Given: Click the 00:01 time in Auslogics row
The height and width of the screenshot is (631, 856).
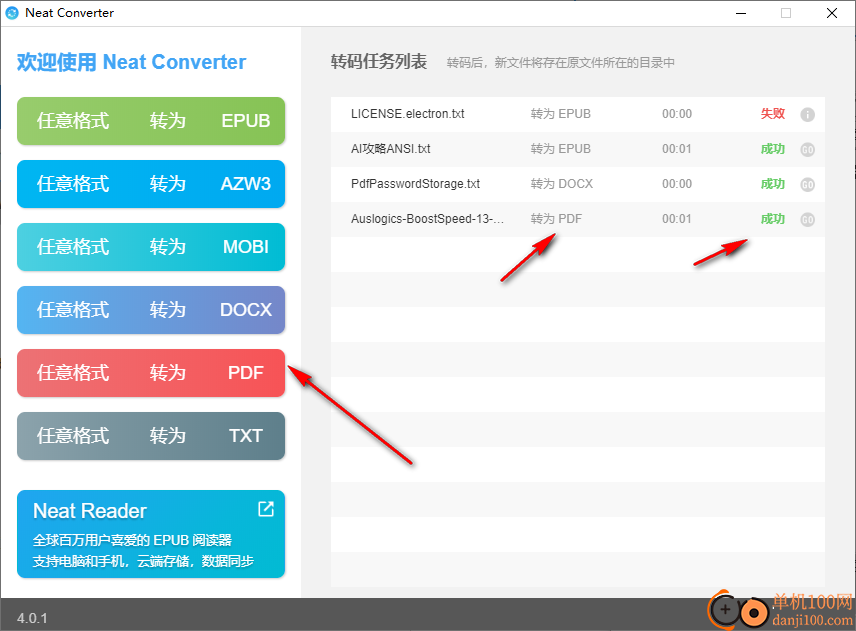Looking at the screenshot, I should click(x=677, y=219).
